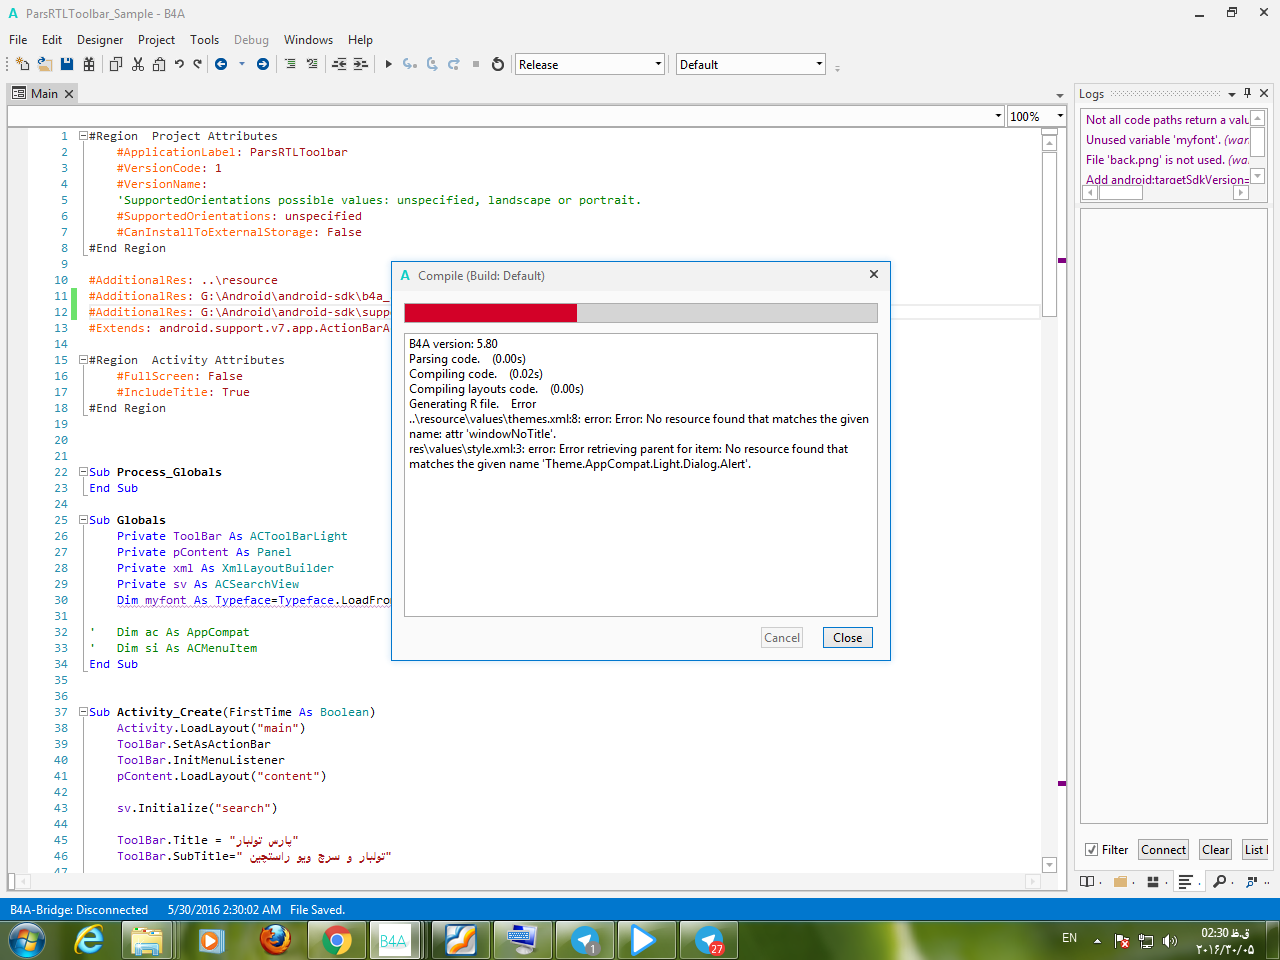This screenshot has width=1280, height=960.
Task: Open Google Chrome from the taskbar
Action: pyautogui.click(x=337, y=941)
